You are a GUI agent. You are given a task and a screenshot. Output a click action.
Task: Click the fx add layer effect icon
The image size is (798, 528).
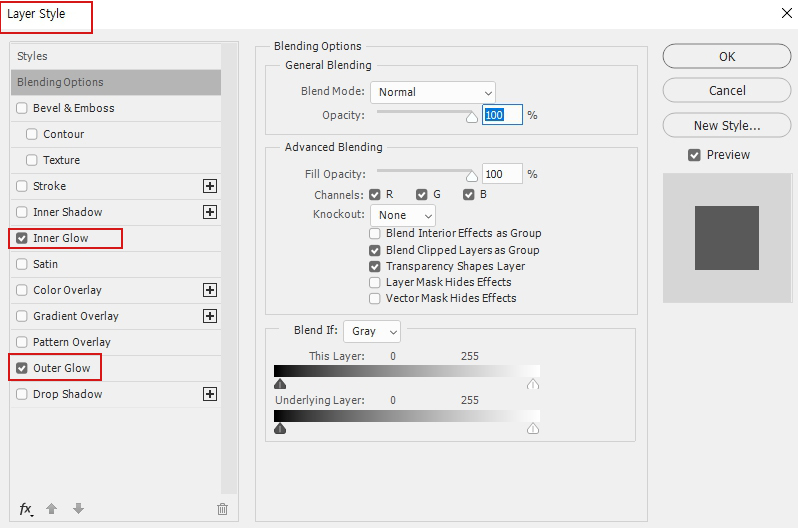point(26,509)
